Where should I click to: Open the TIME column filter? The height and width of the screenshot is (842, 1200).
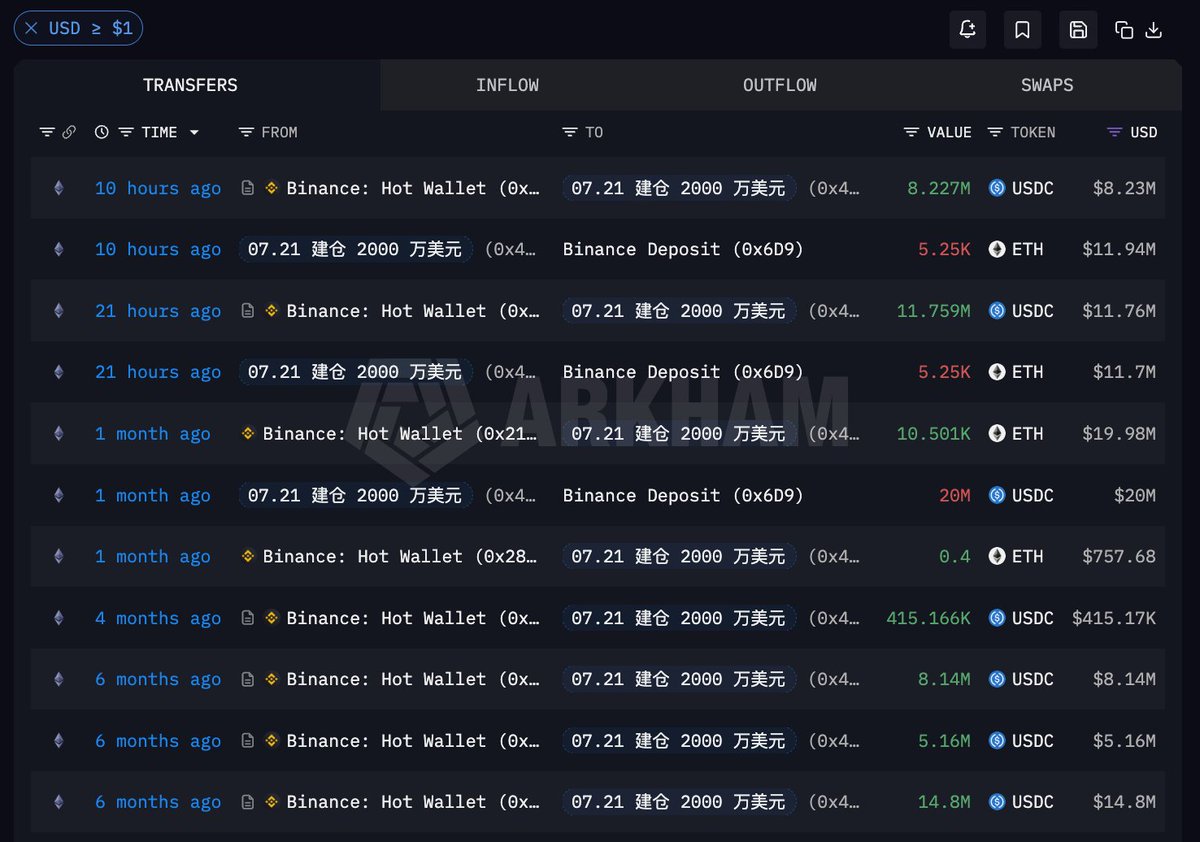tap(126, 132)
